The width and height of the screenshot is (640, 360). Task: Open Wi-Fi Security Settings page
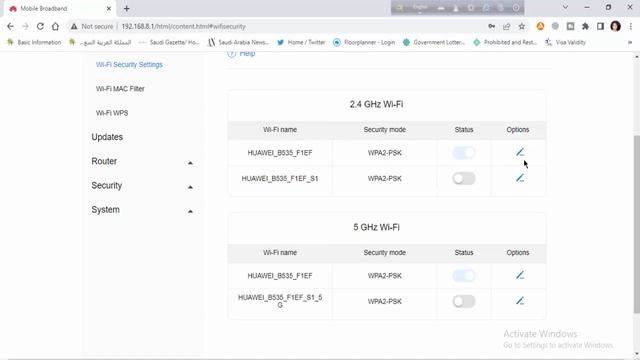click(129, 64)
